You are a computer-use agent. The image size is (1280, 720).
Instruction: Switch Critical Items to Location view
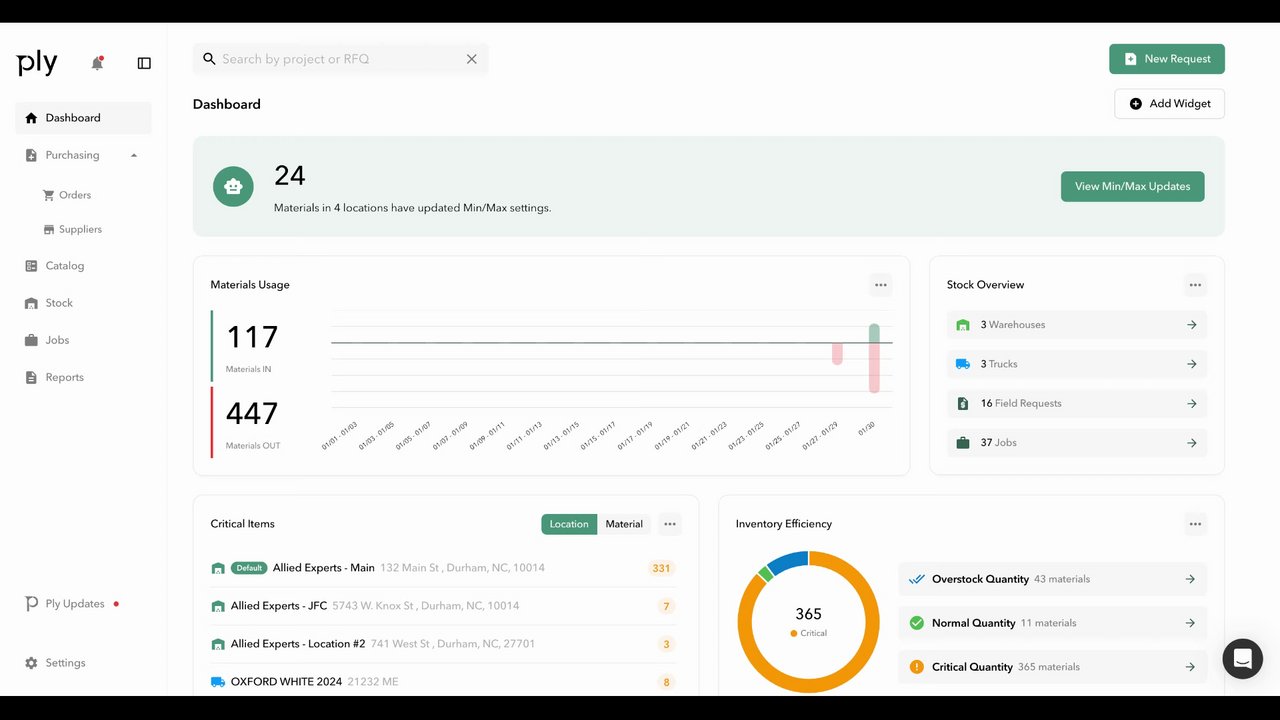click(x=569, y=524)
